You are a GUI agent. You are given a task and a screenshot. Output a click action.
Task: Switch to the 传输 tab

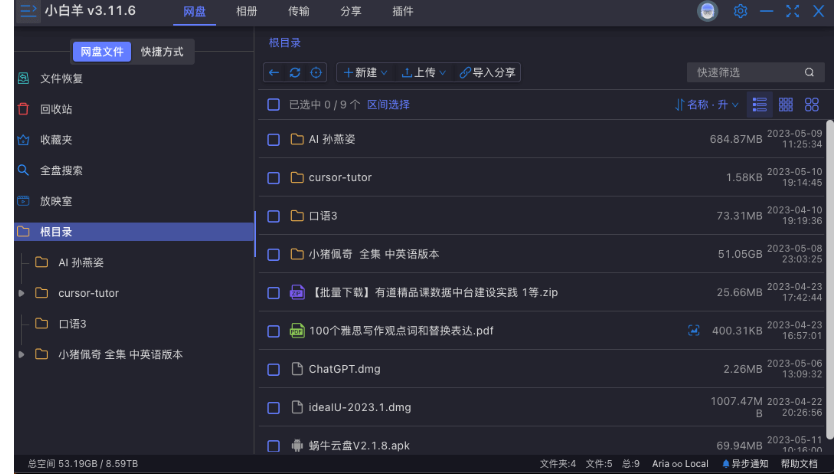coord(298,11)
